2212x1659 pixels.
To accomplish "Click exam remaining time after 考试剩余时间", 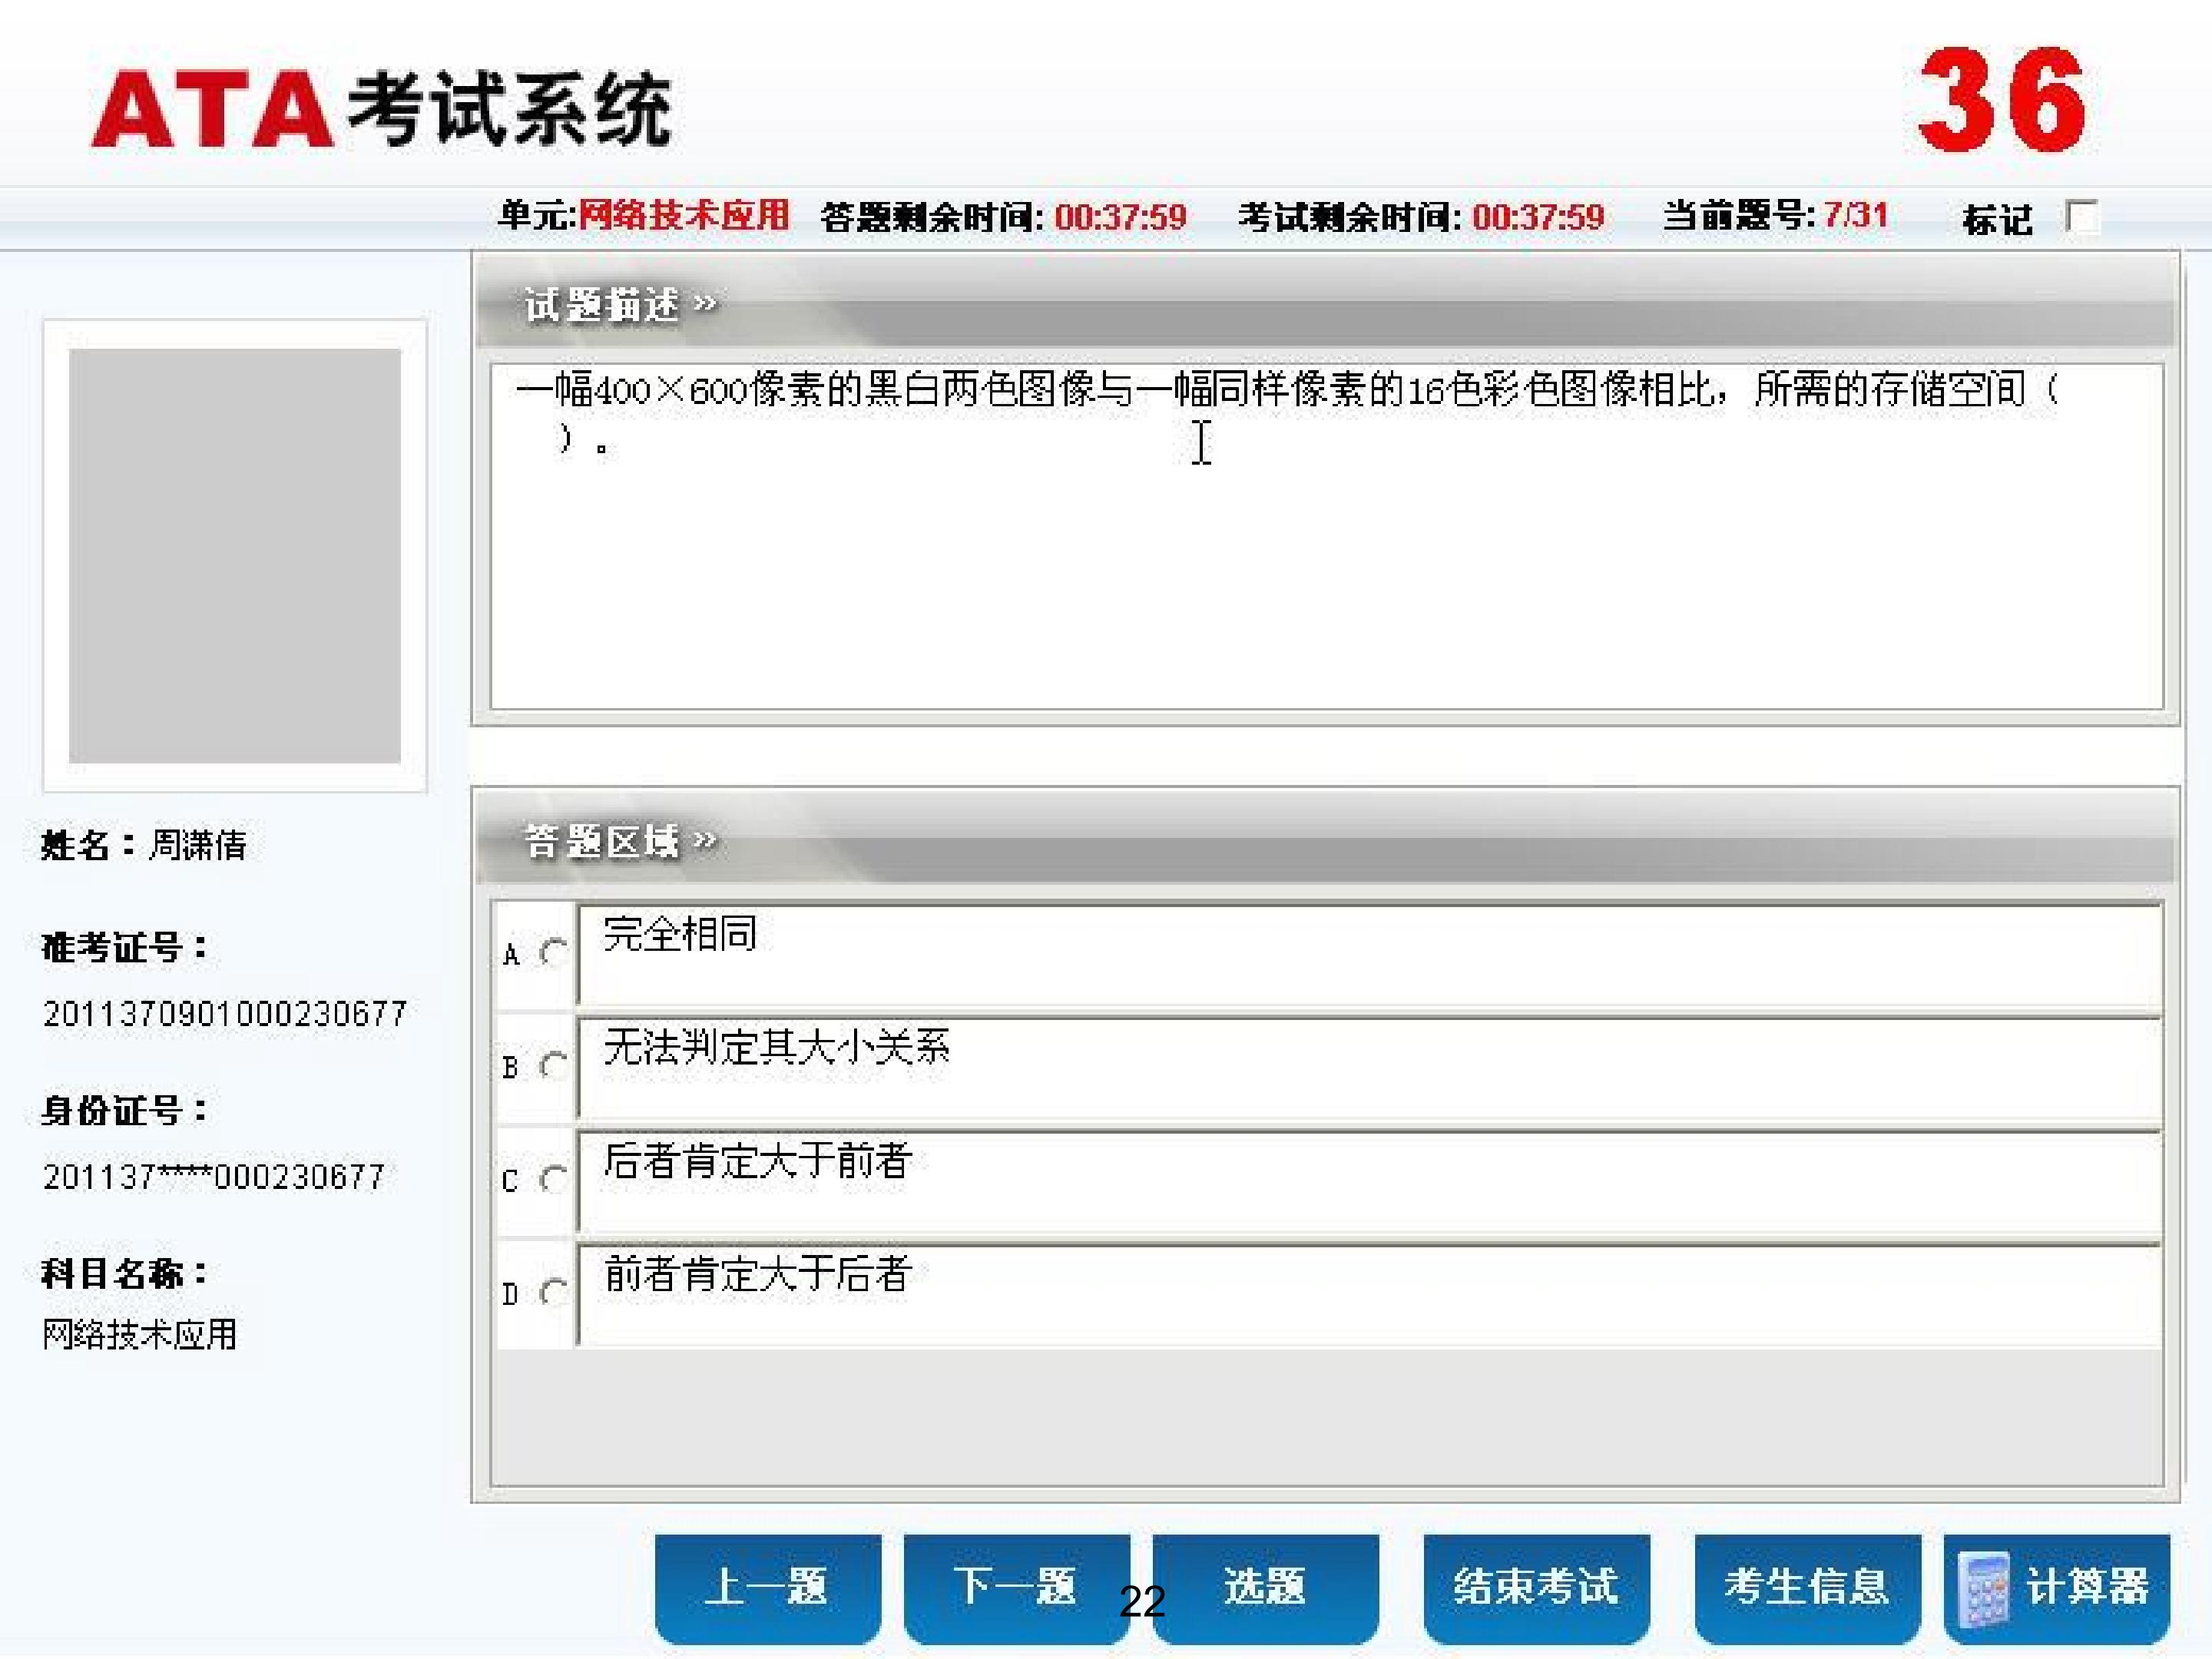I will tap(1538, 216).
